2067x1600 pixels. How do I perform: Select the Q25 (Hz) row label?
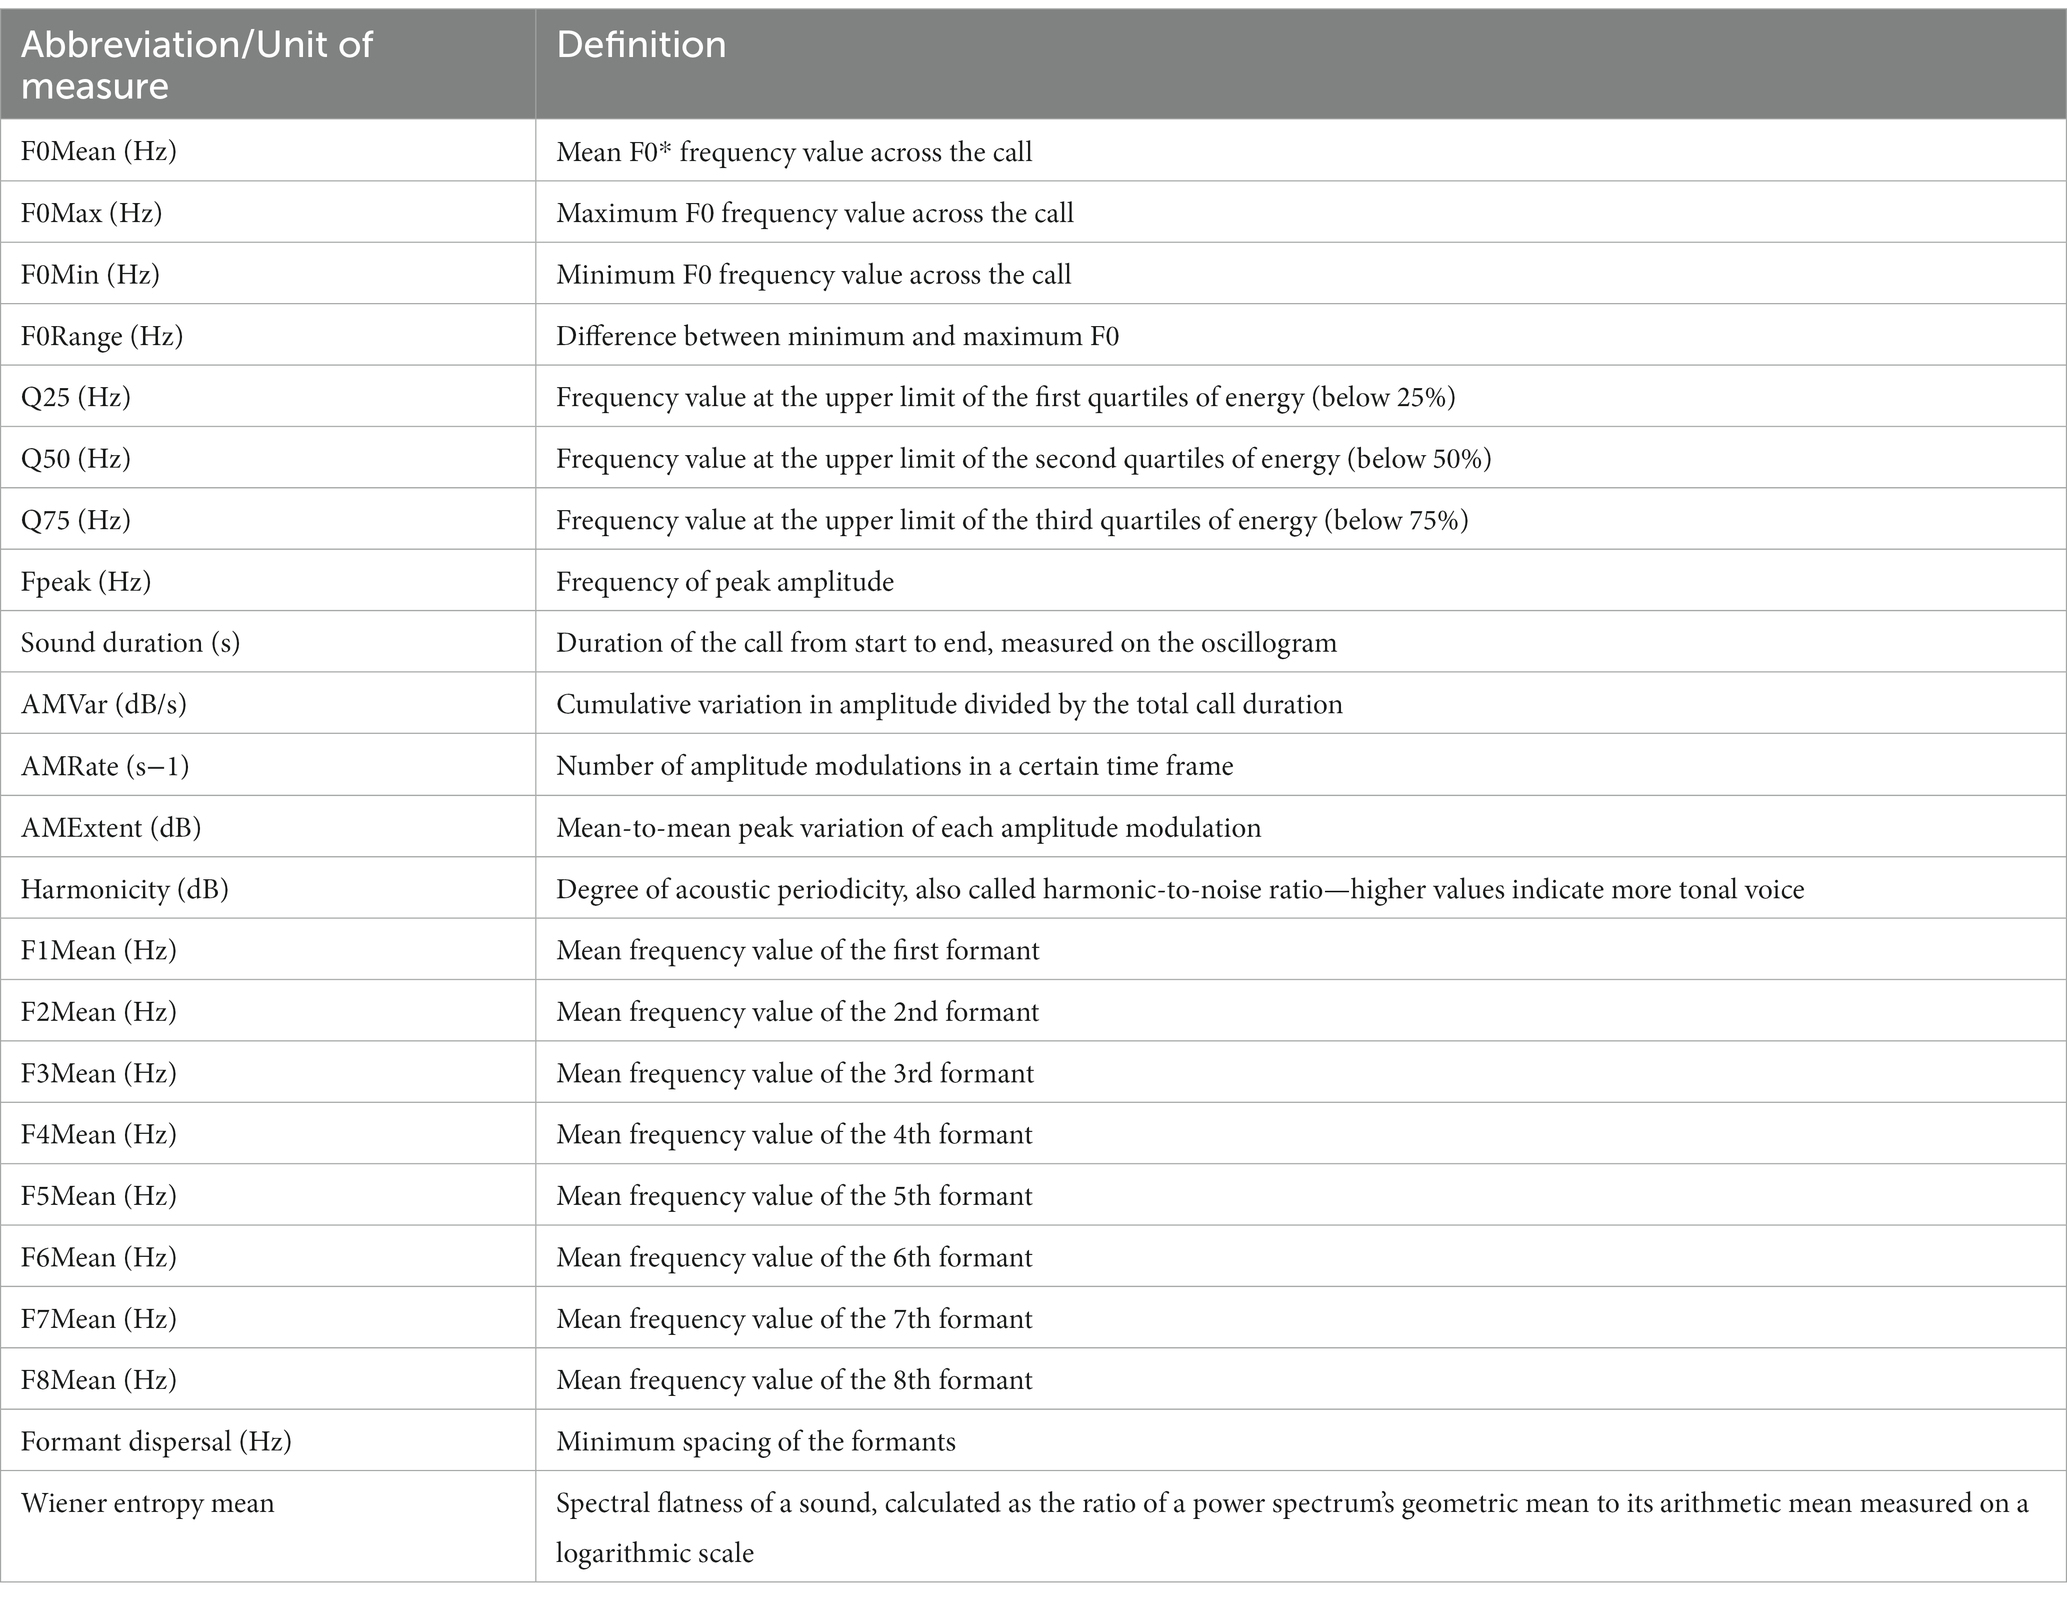coord(76,397)
